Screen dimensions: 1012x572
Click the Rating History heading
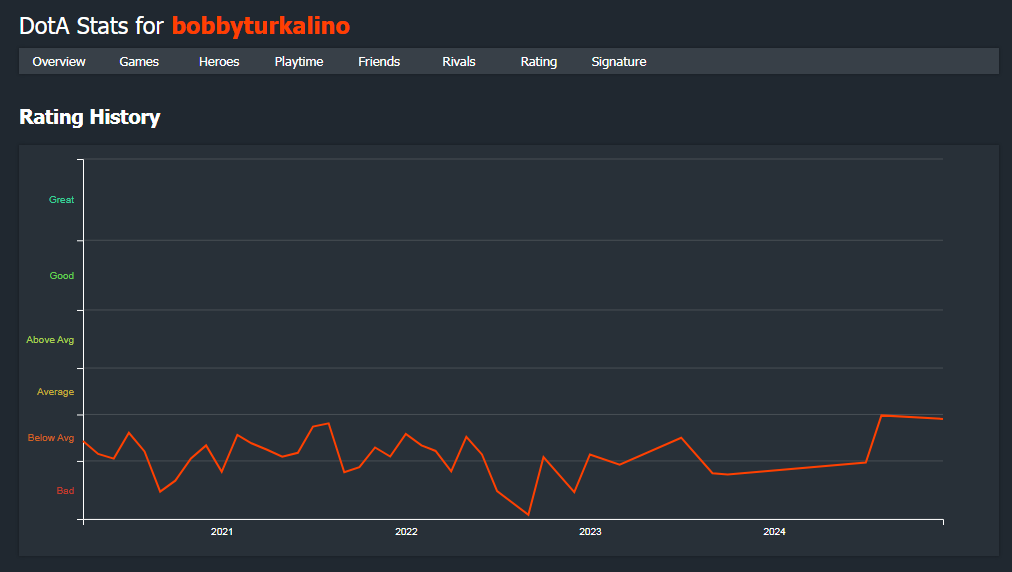[90, 117]
